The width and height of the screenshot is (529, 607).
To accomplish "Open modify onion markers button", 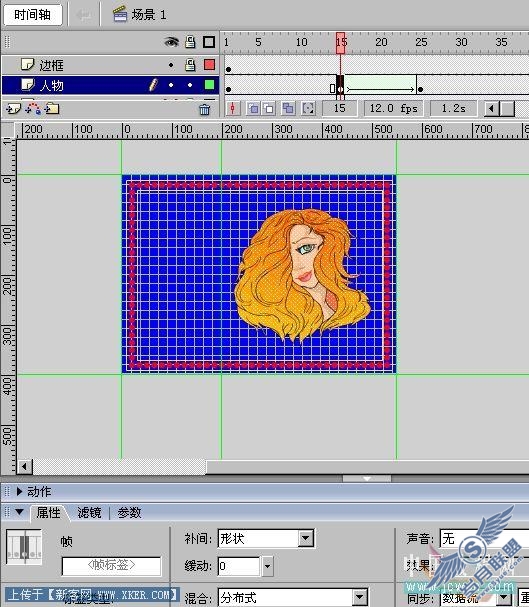I will [308, 109].
